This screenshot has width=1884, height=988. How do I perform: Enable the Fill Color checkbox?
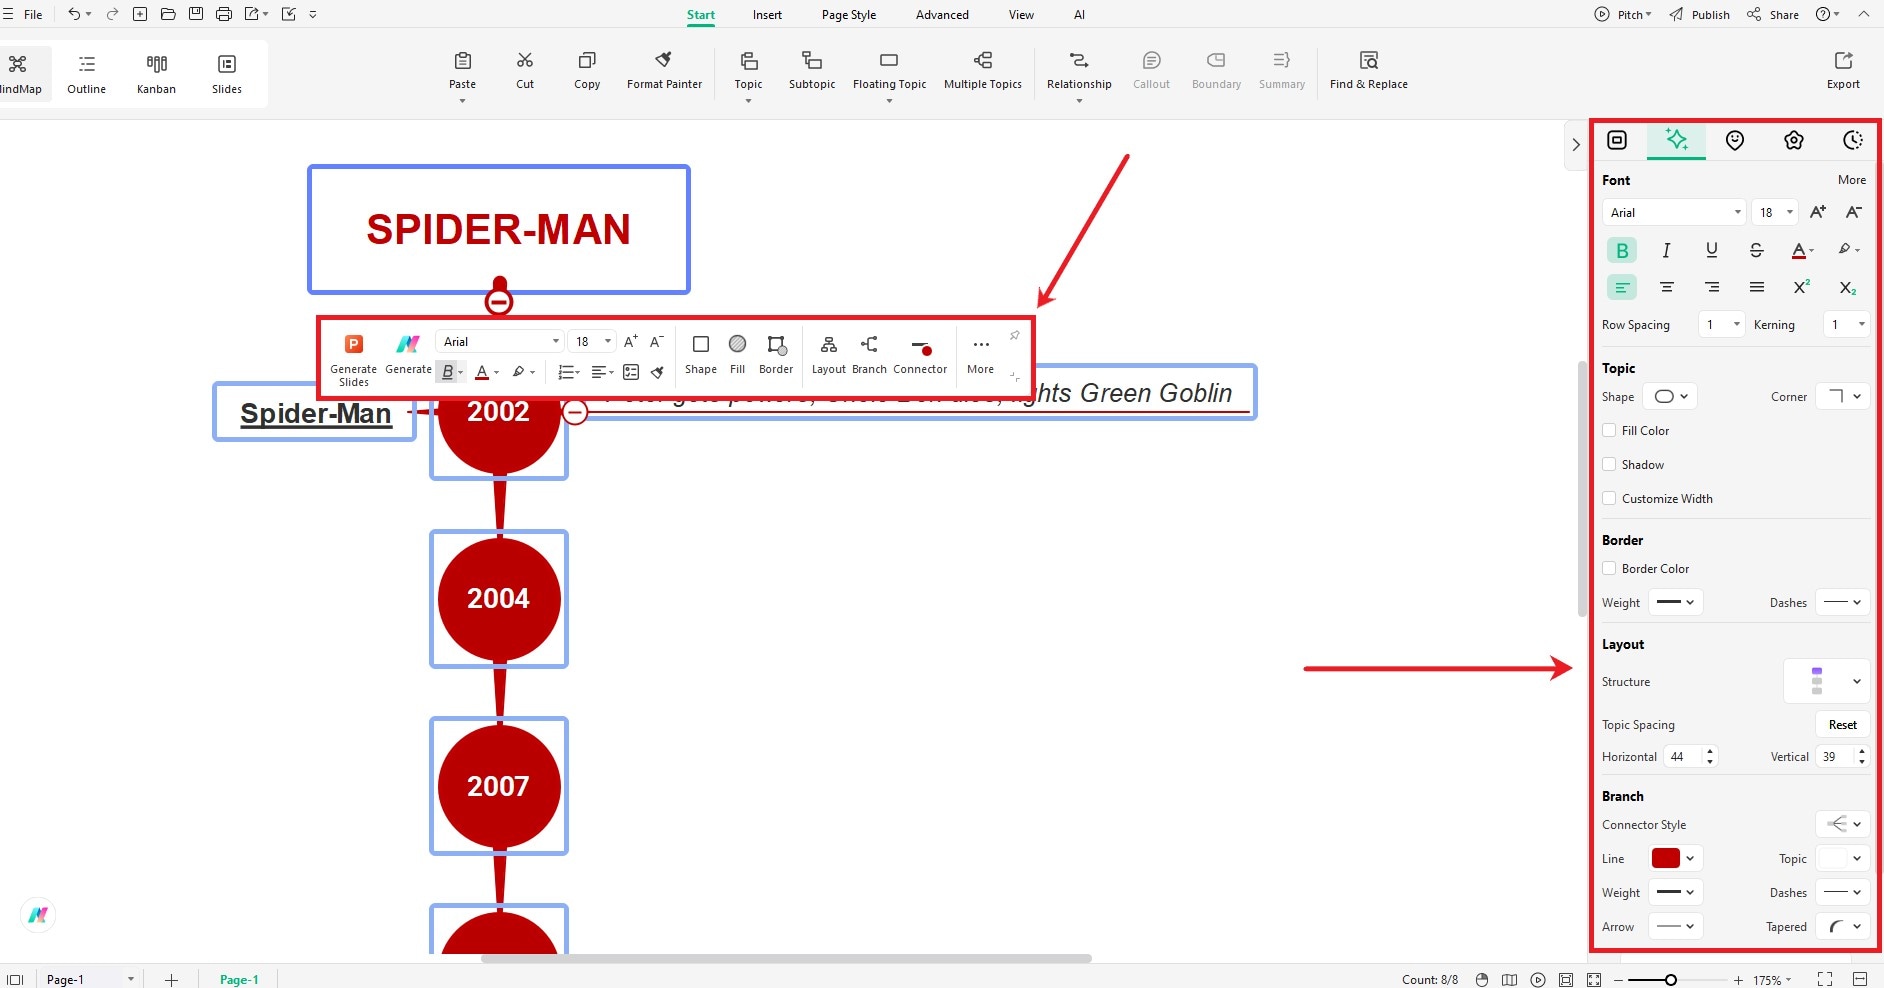(x=1609, y=430)
